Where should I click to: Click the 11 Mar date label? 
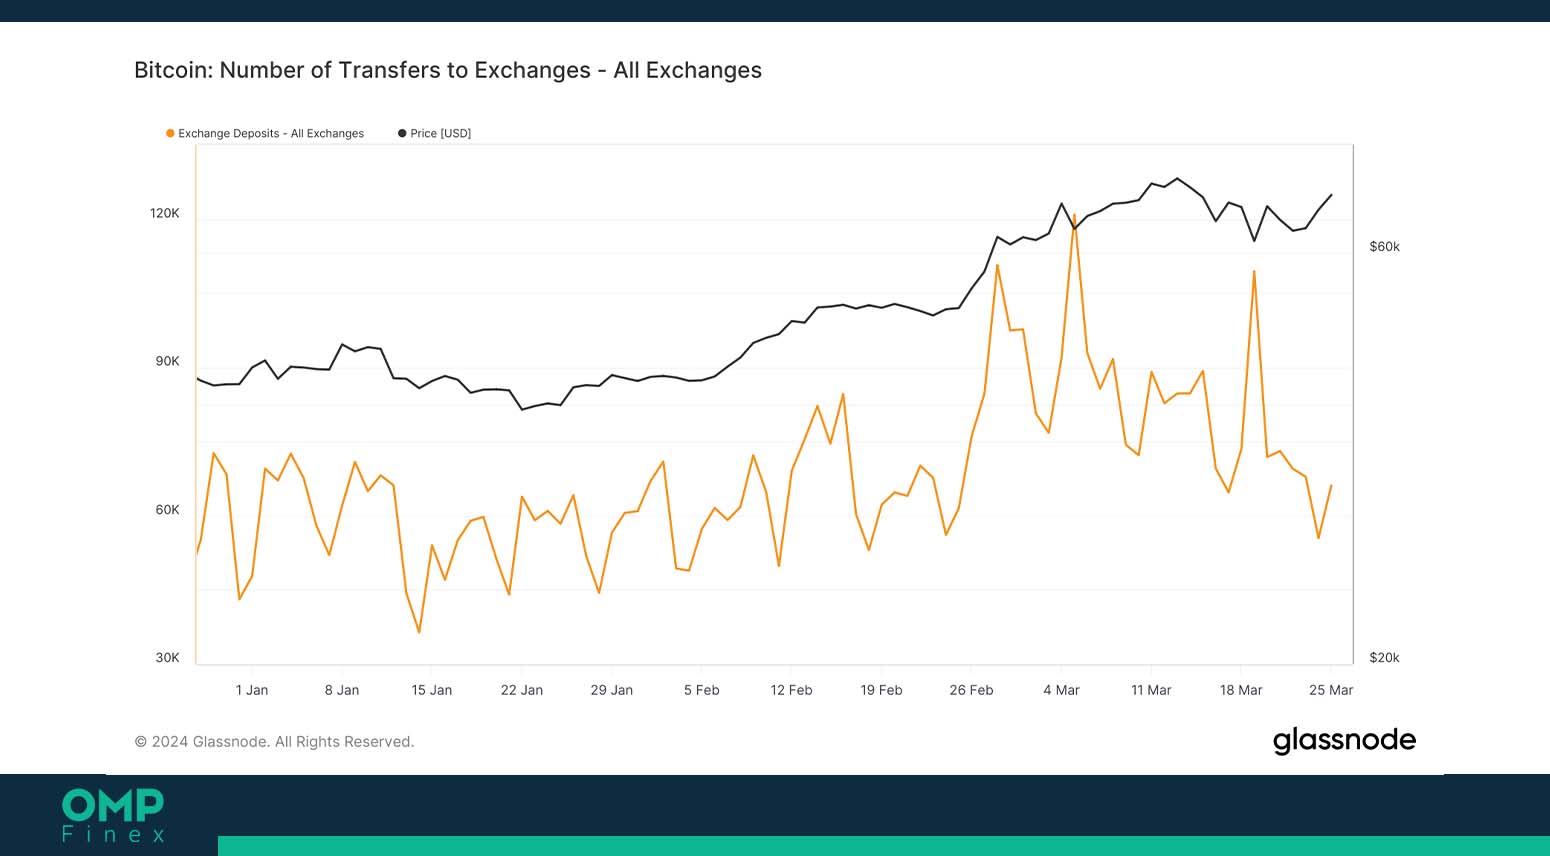1152,690
